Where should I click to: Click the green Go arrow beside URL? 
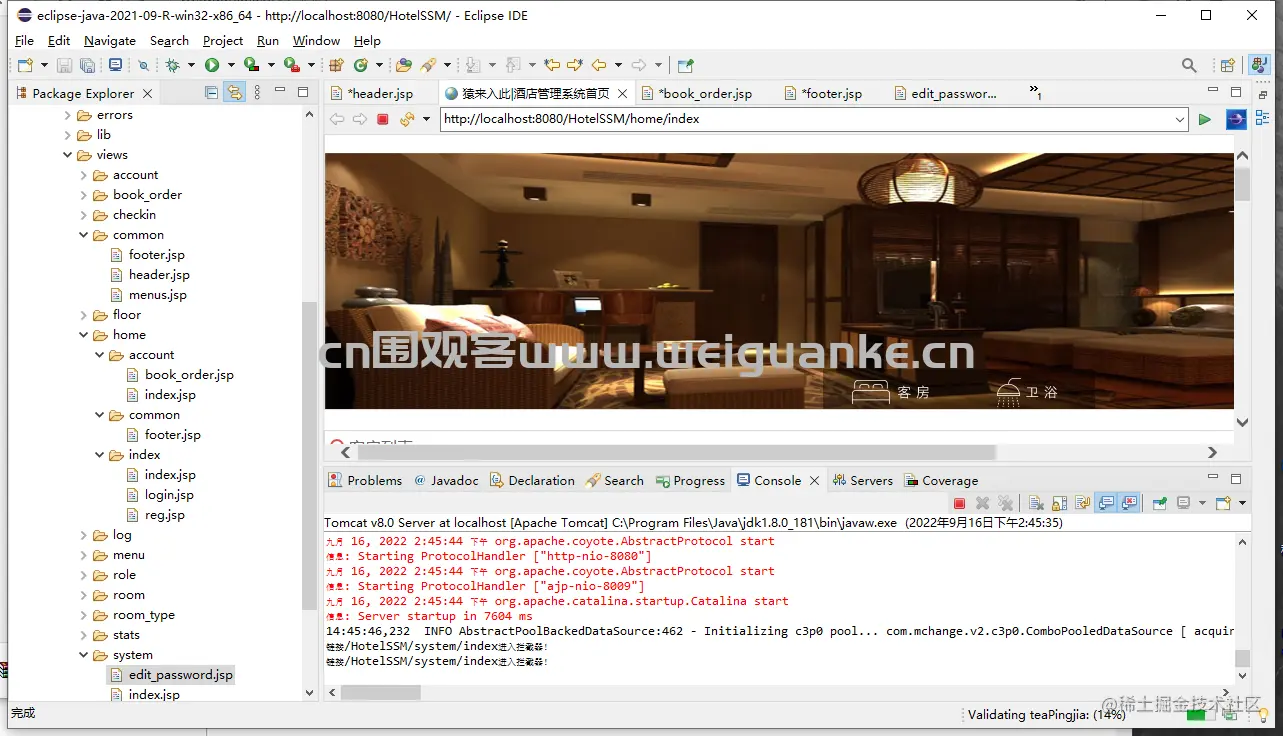1205,119
